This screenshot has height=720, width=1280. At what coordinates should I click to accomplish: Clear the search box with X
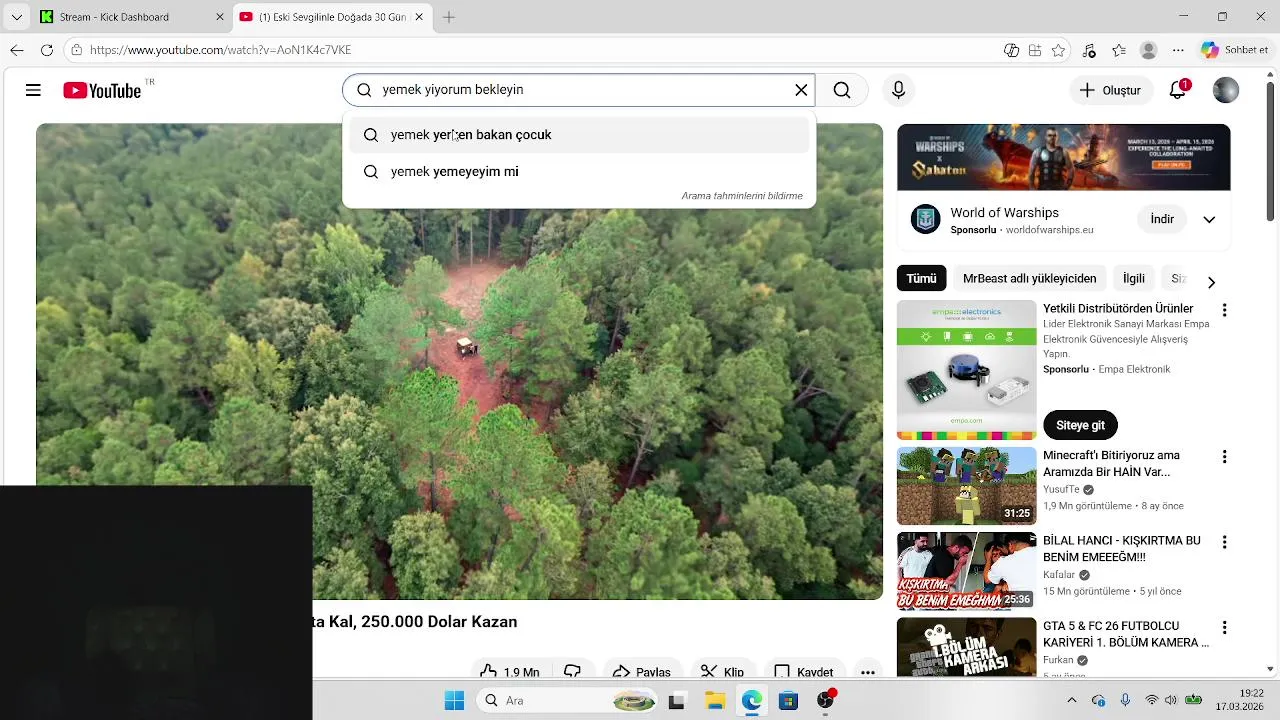pos(801,90)
